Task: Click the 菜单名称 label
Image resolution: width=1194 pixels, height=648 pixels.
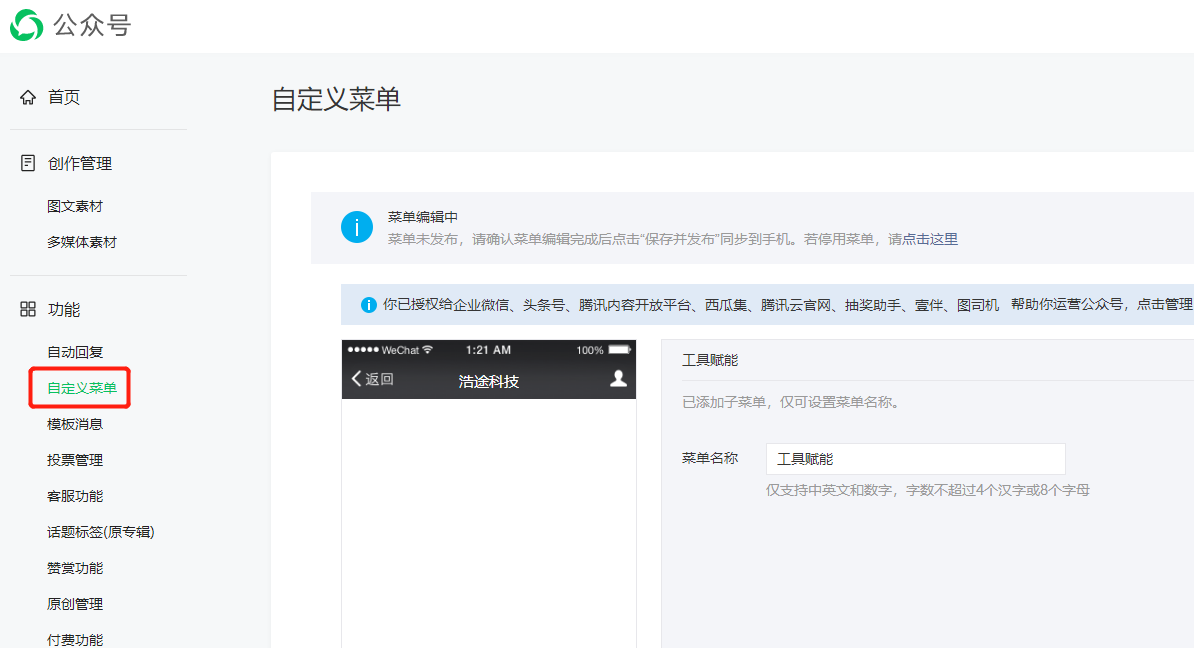Action: click(710, 458)
